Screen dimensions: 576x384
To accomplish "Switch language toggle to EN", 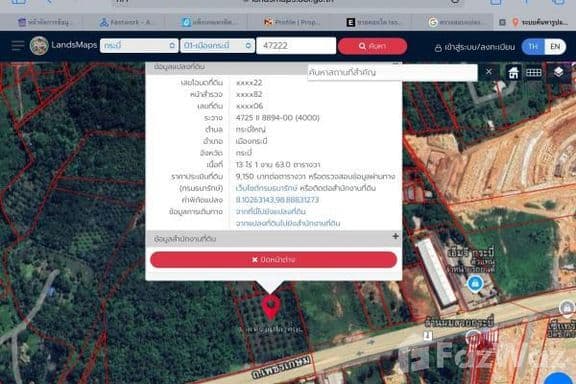I will click(555, 47).
